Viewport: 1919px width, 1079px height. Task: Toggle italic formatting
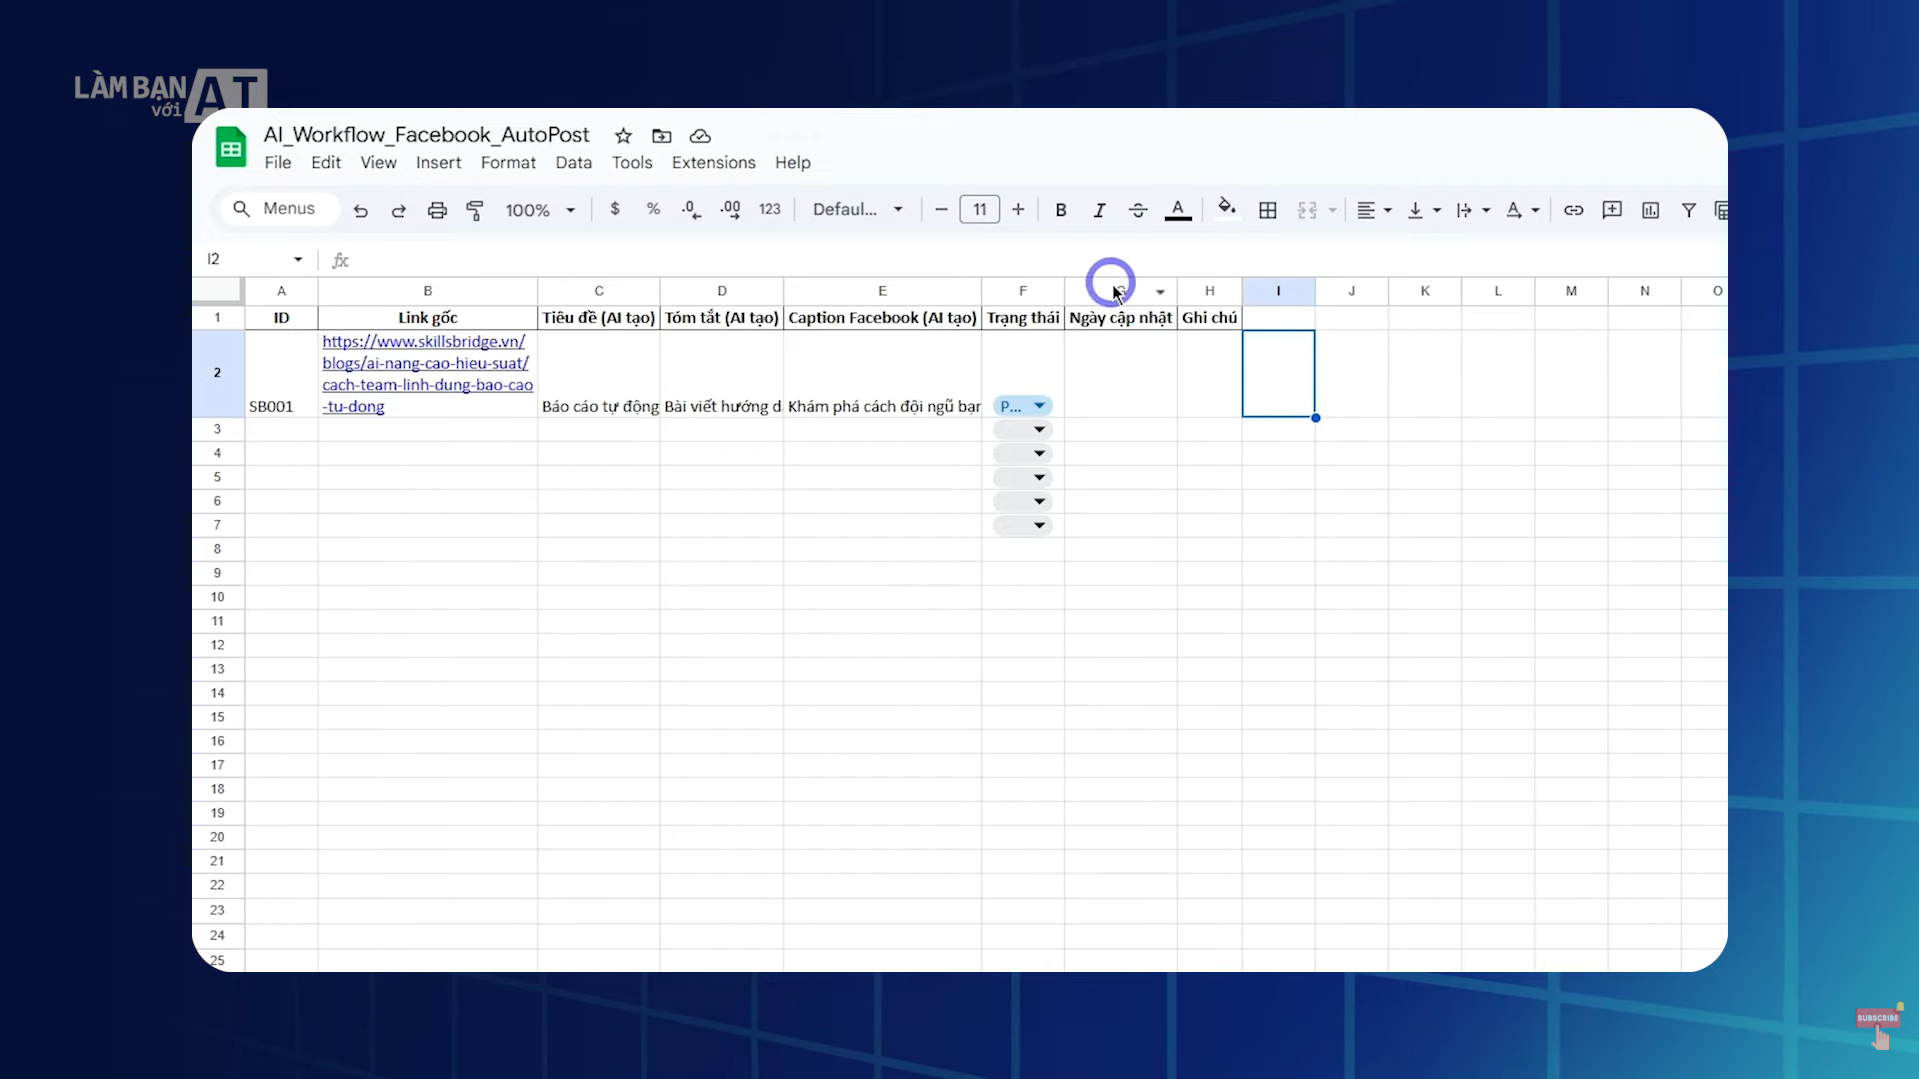point(1099,210)
